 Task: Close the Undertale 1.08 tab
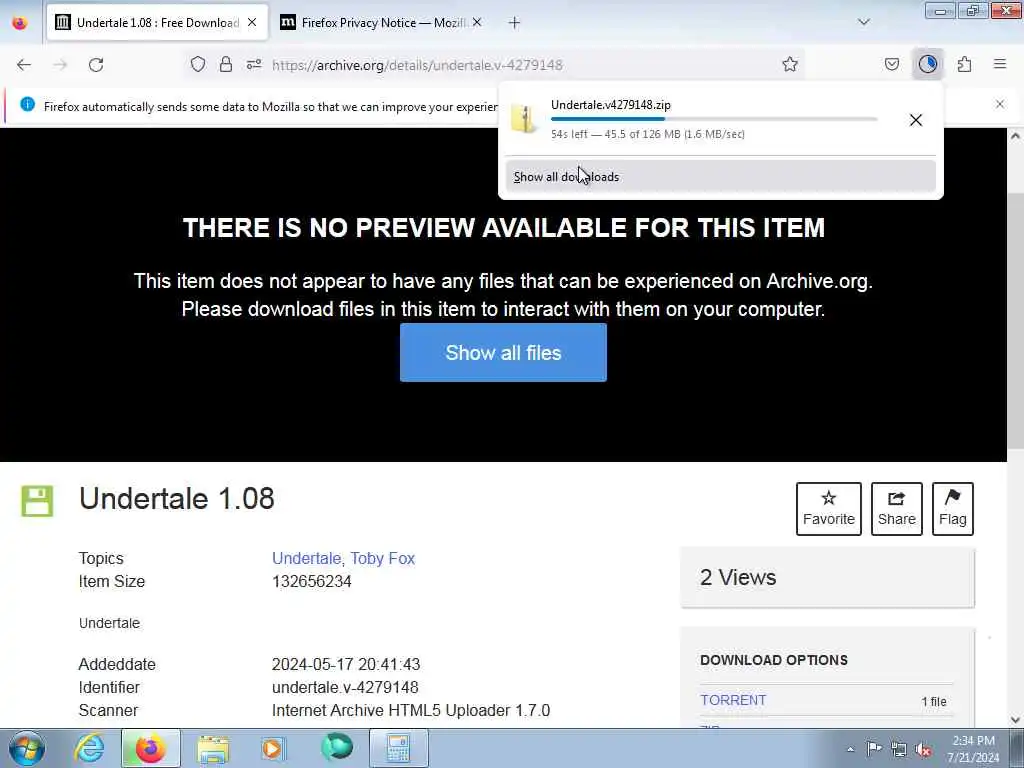click(x=252, y=23)
